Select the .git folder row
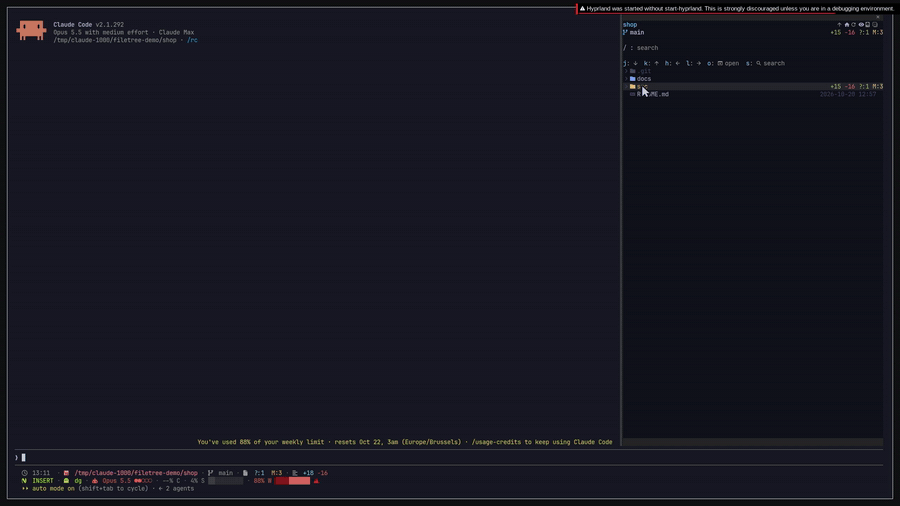The height and width of the screenshot is (506, 900). coord(752,71)
